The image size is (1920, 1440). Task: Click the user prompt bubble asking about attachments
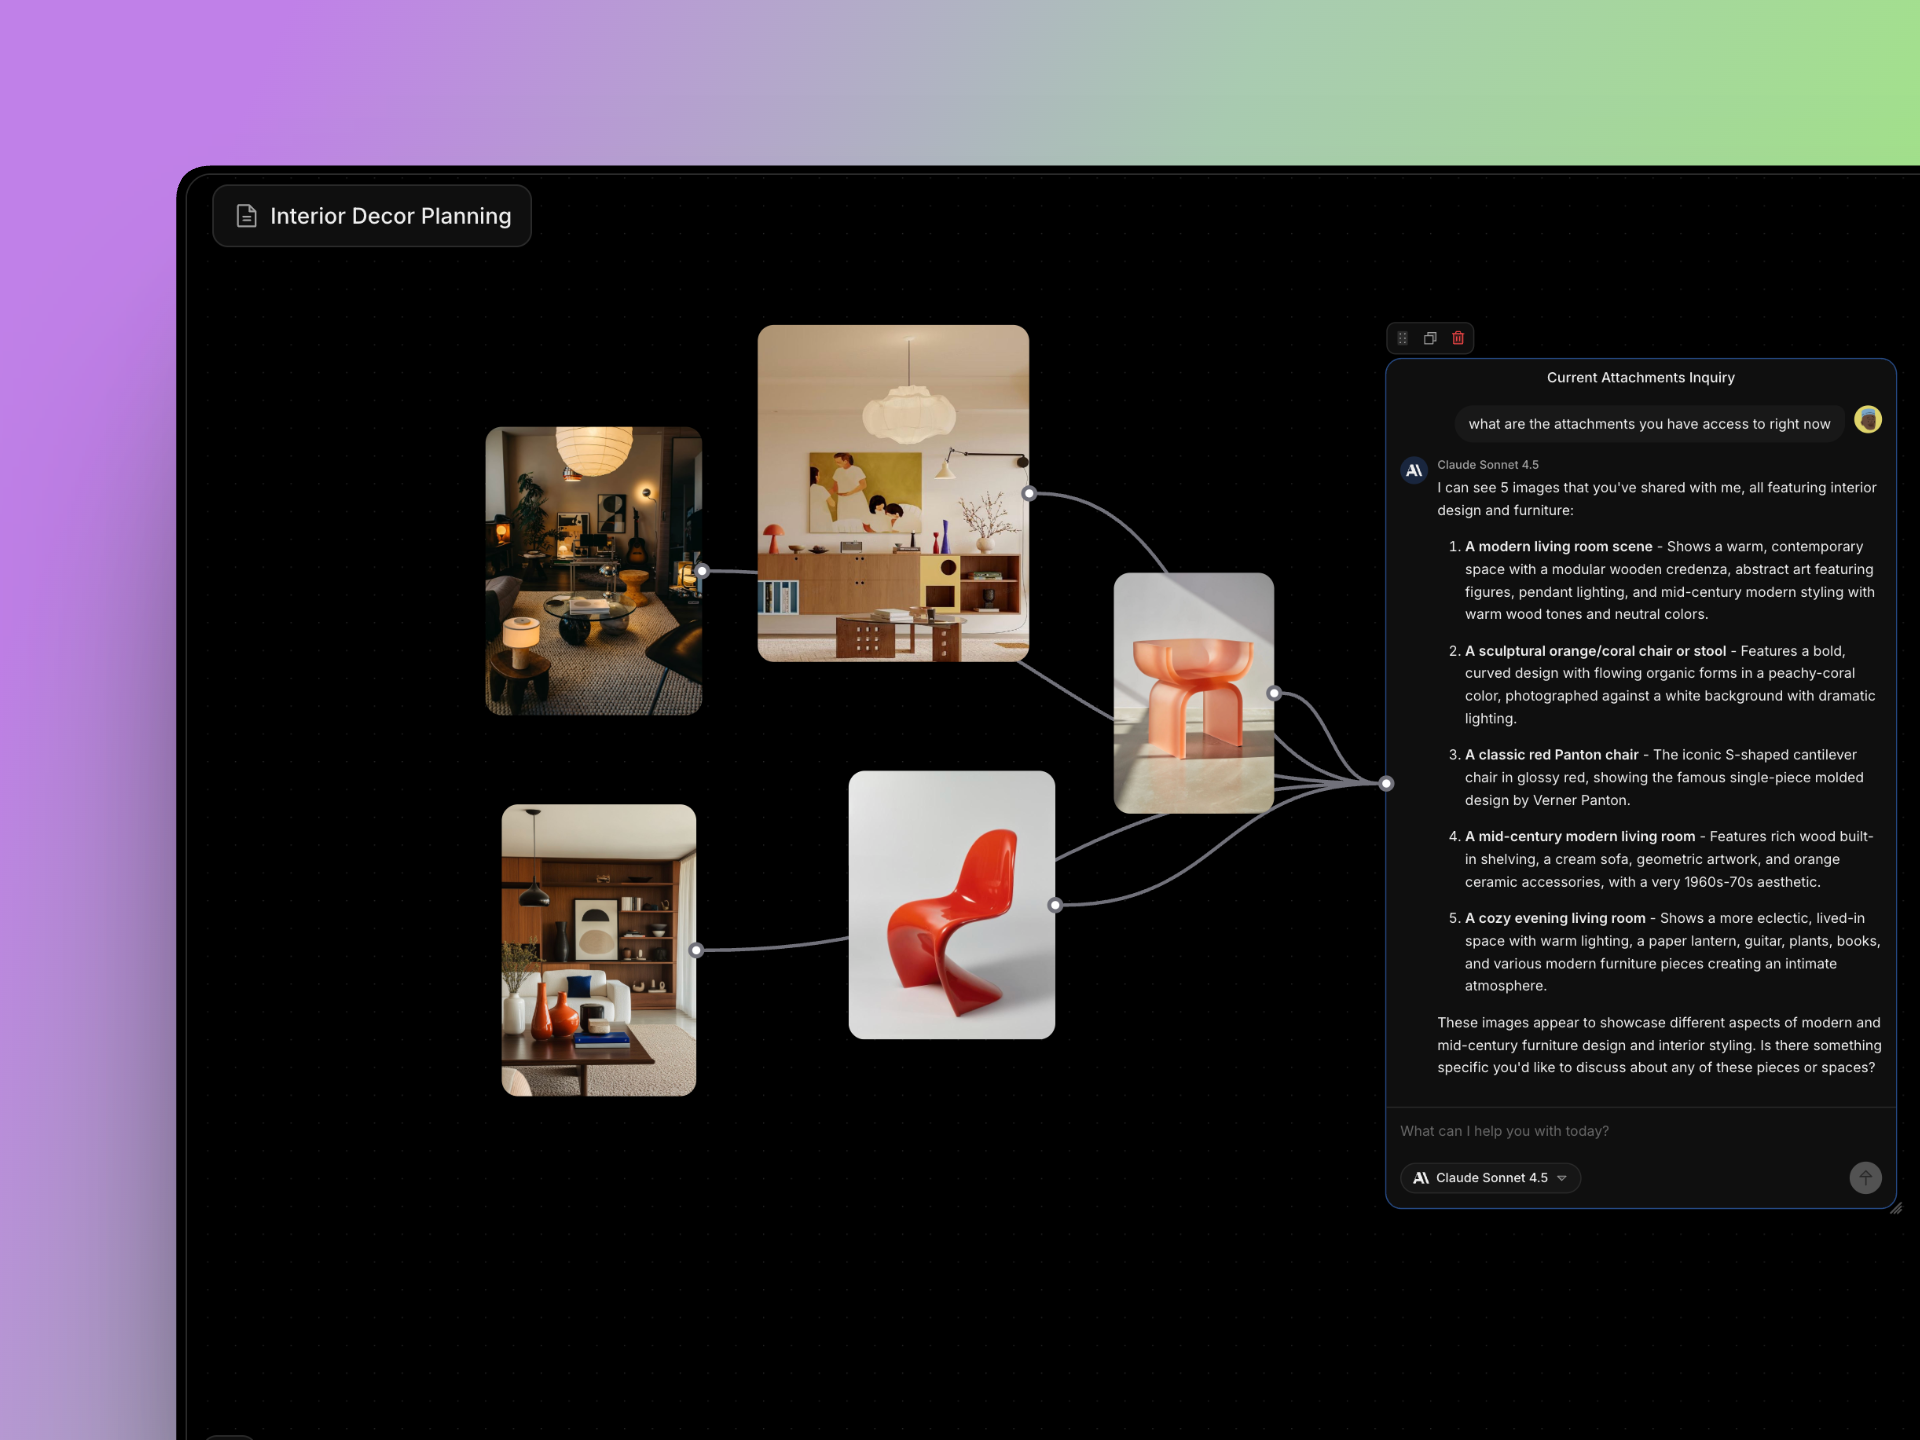(1649, 423)
